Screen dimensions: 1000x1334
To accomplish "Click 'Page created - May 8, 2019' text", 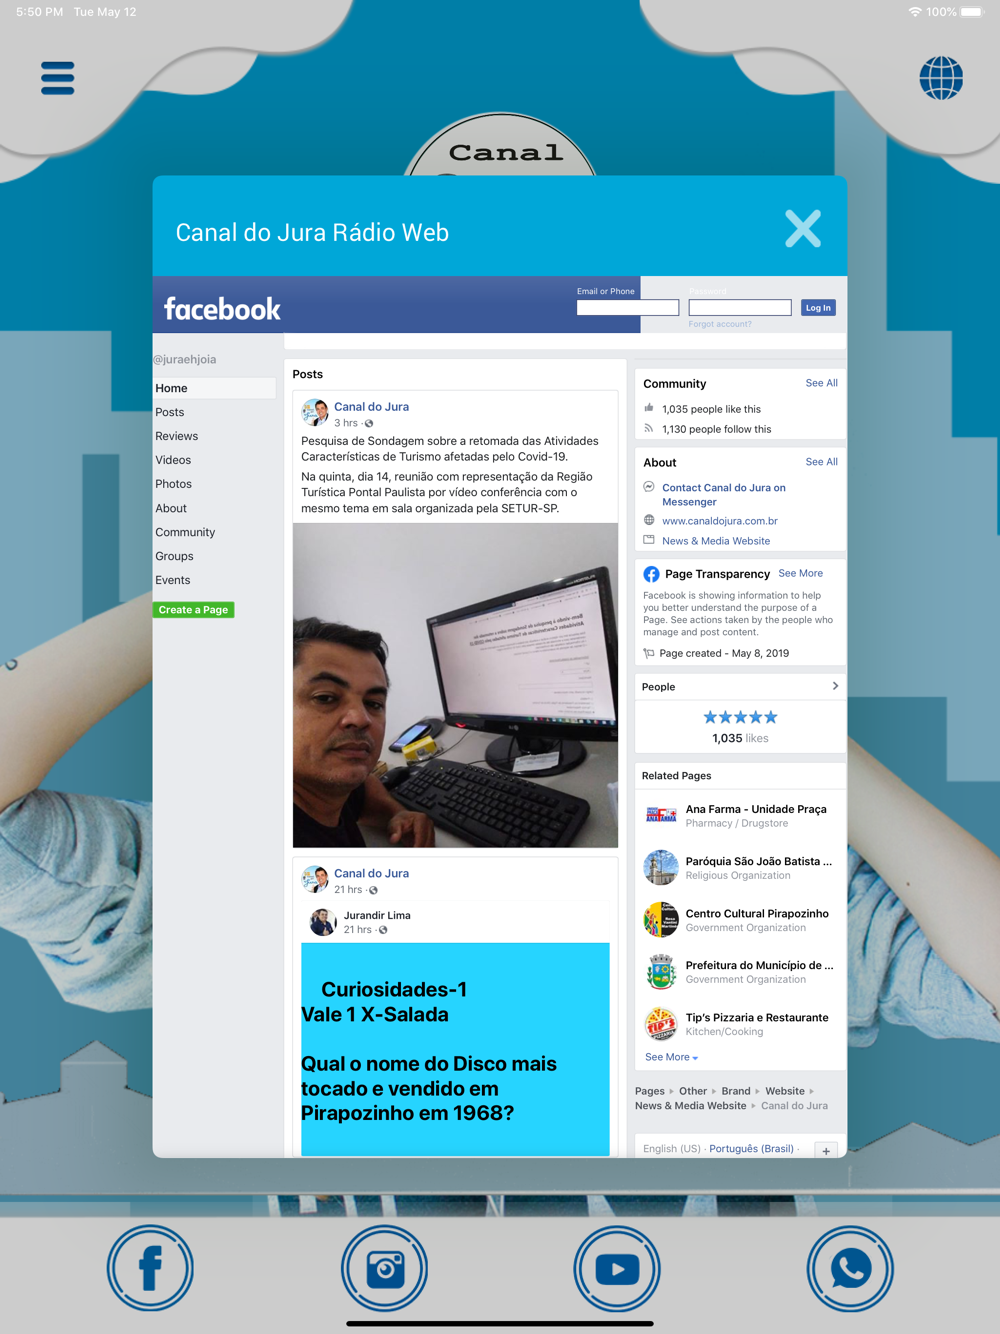I will 724,653.
